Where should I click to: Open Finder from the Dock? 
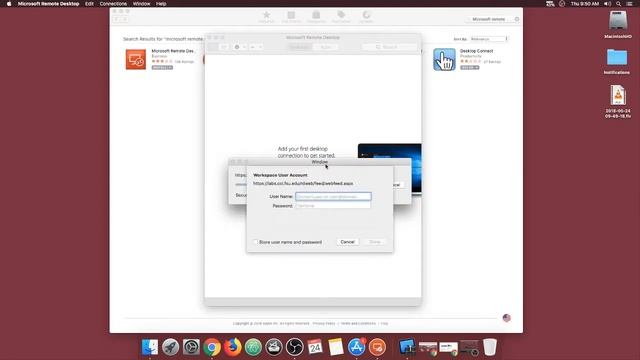pyautogui.click(x=150, y=347)
